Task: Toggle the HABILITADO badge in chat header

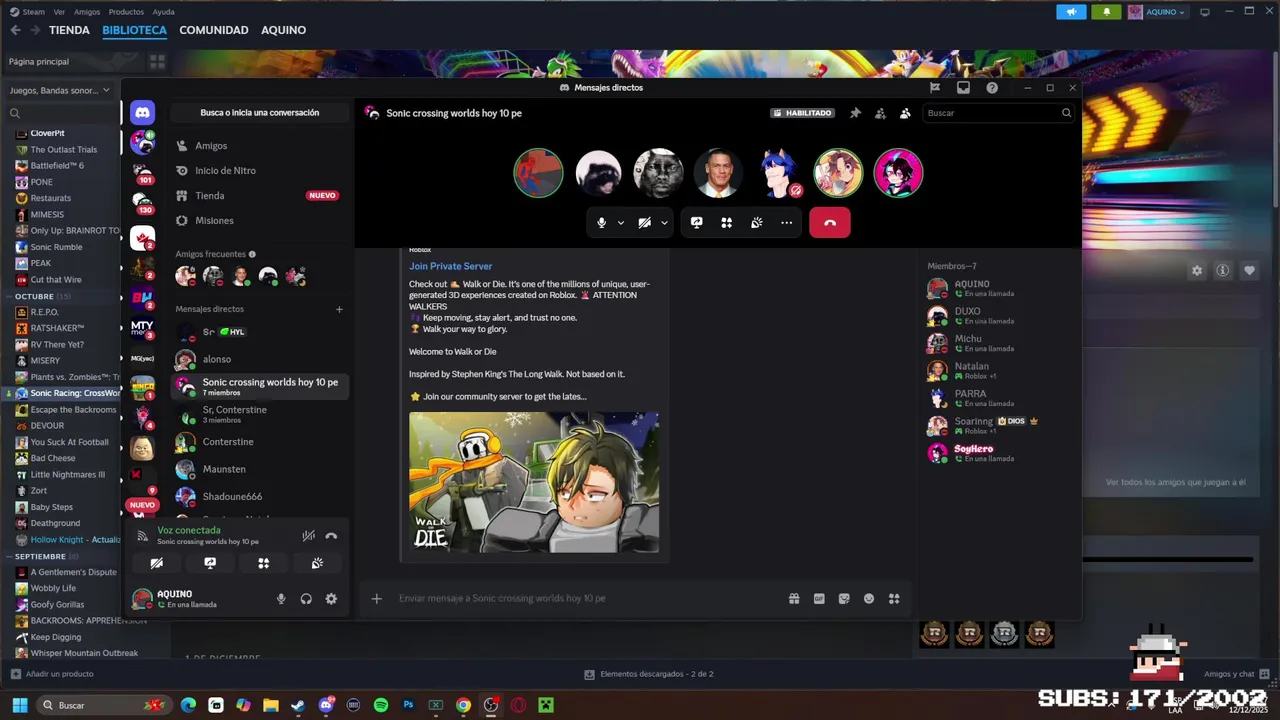Action: coord(803,113)
